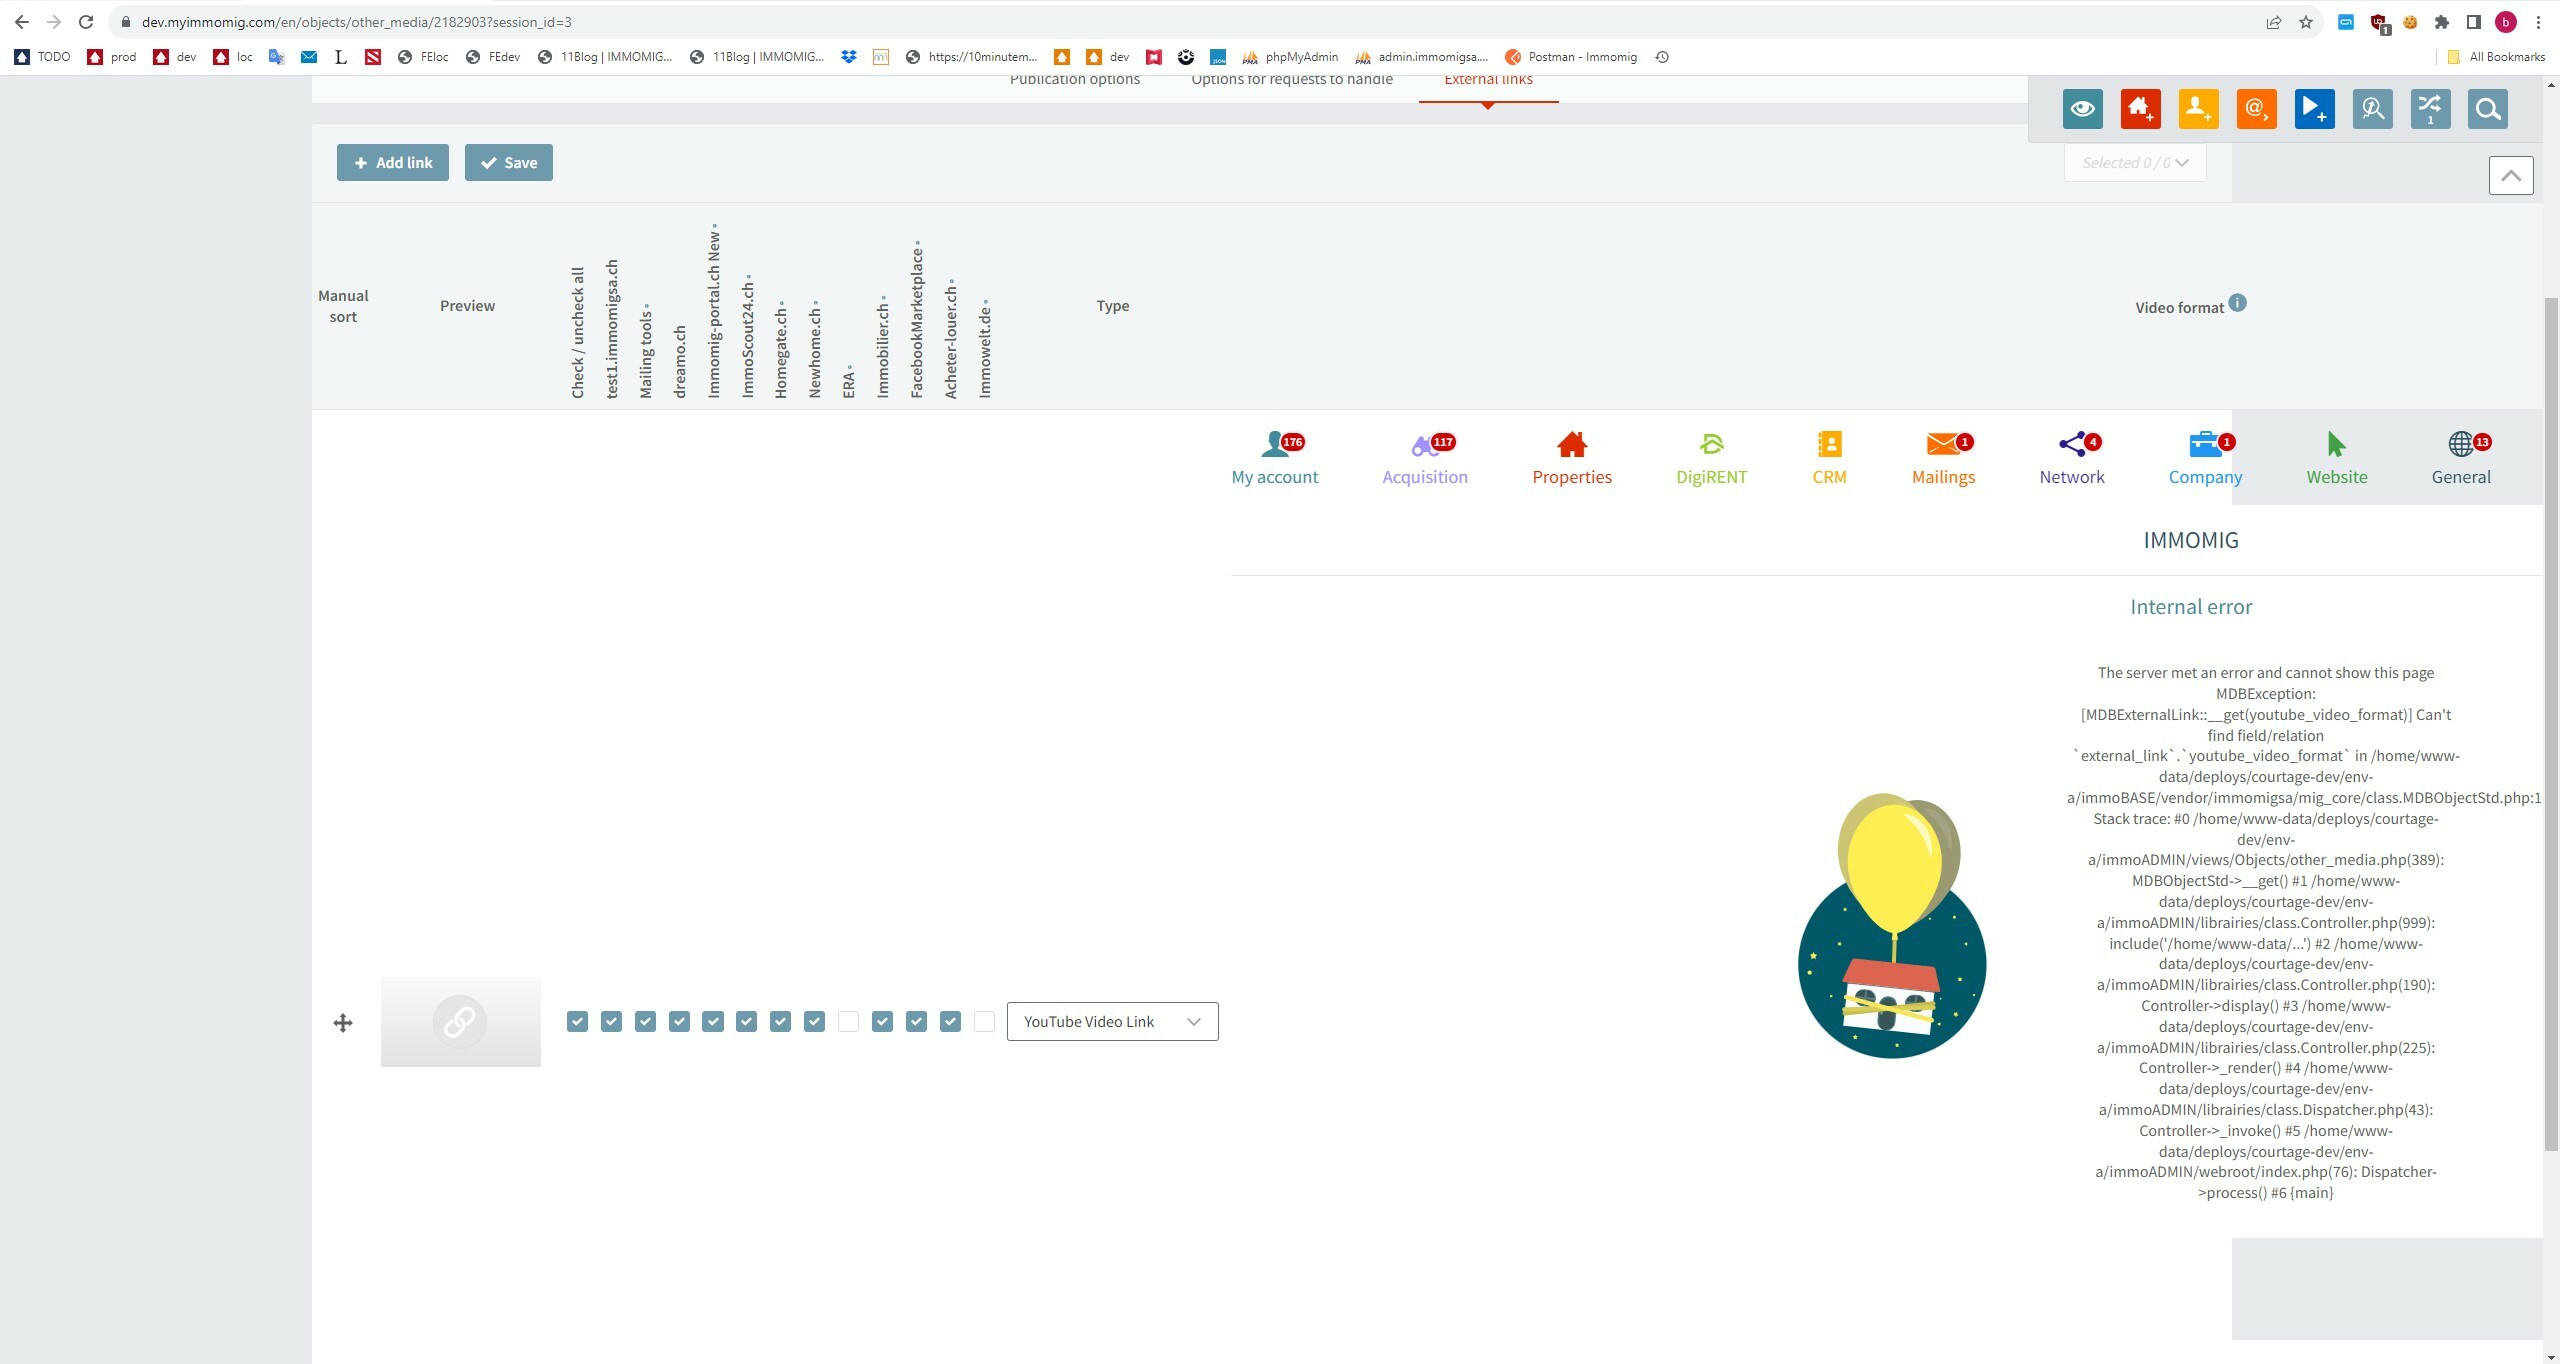
Task: Reload the page in the browser
Action: click(86, 22)
